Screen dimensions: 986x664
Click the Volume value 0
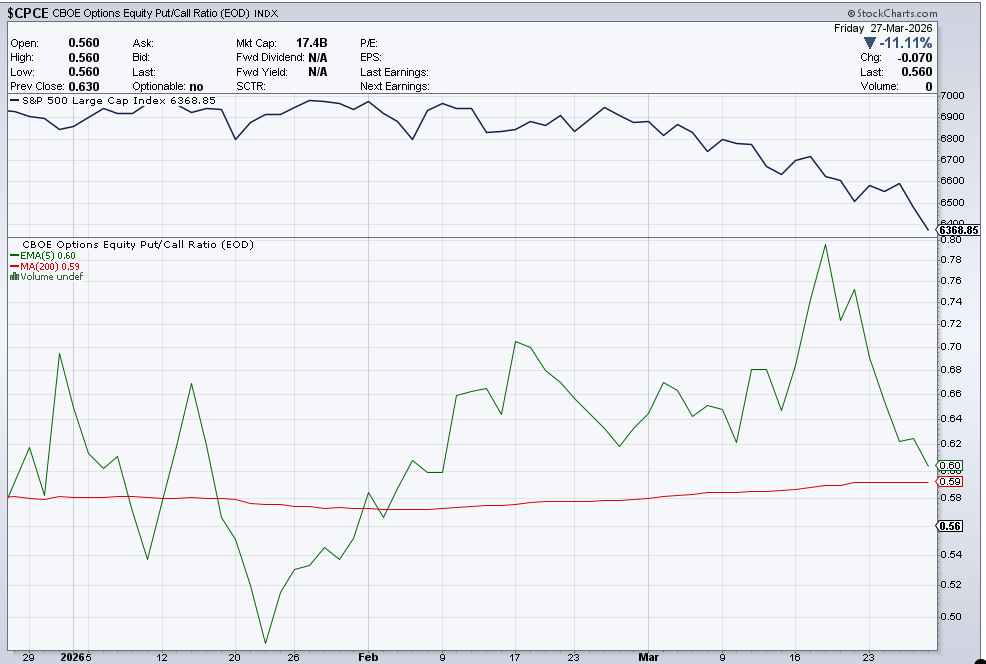coord(929,87)
